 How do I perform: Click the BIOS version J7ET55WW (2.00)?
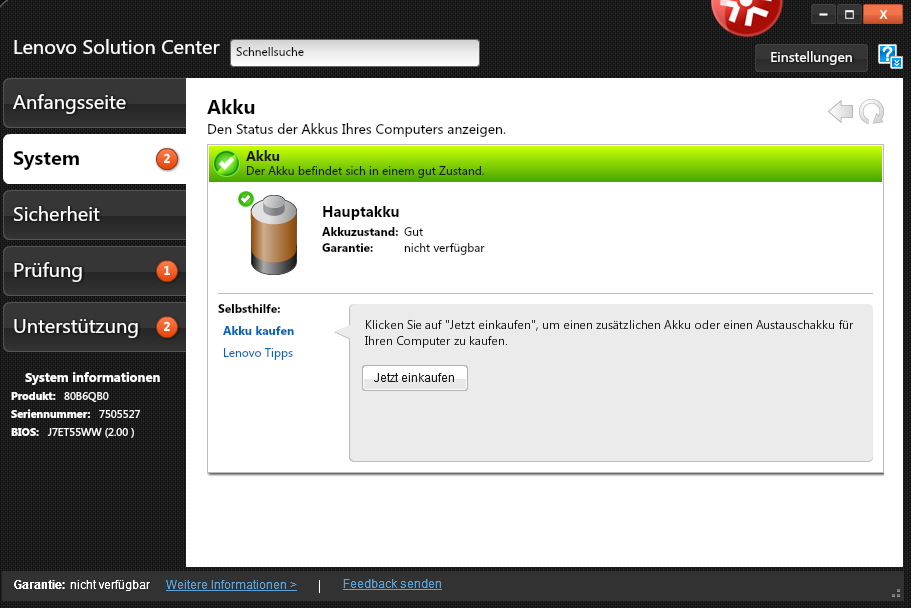tap(91, 432)
